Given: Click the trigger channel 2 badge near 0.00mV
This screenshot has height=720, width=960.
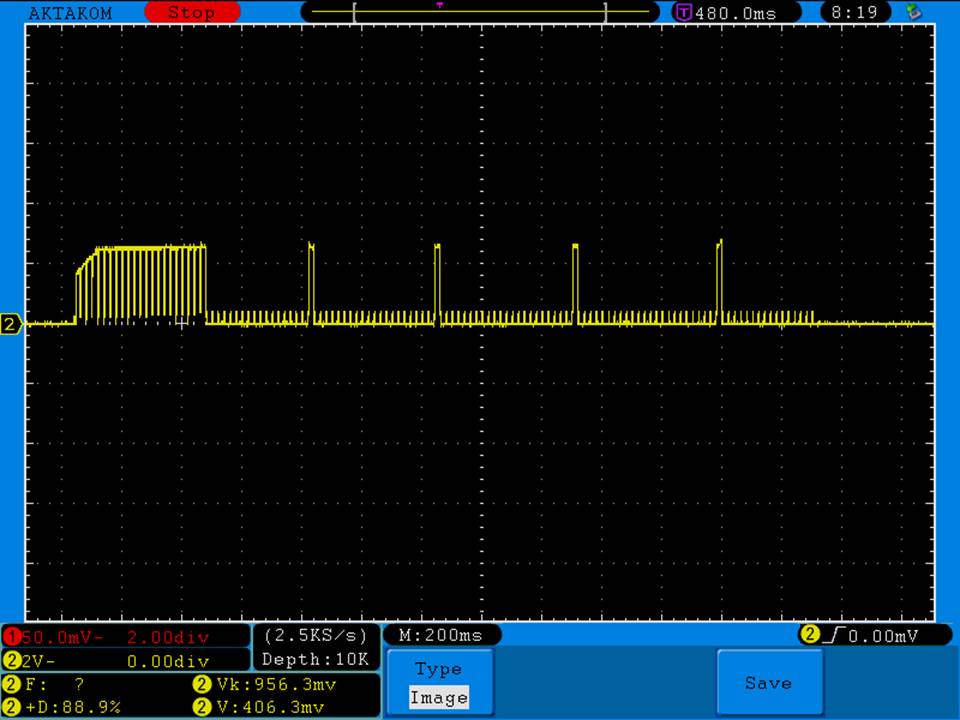Looking at the screenshot, I should pos(808,635).
